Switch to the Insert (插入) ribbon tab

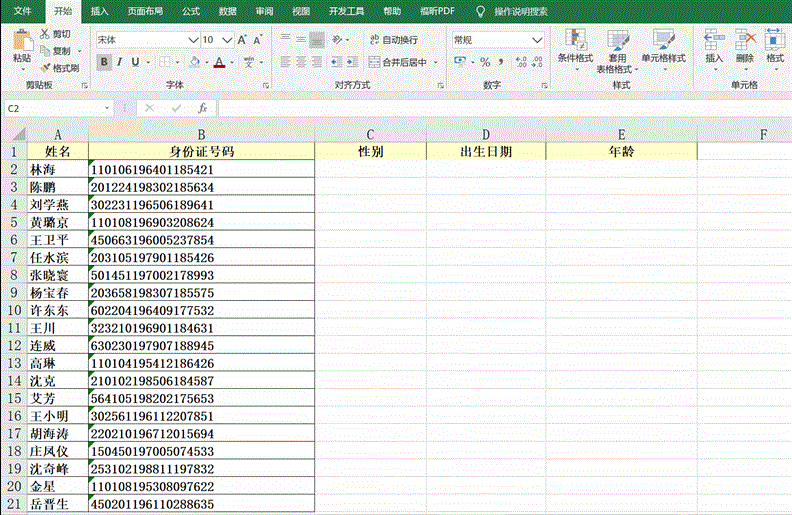(x=100, y=11)
